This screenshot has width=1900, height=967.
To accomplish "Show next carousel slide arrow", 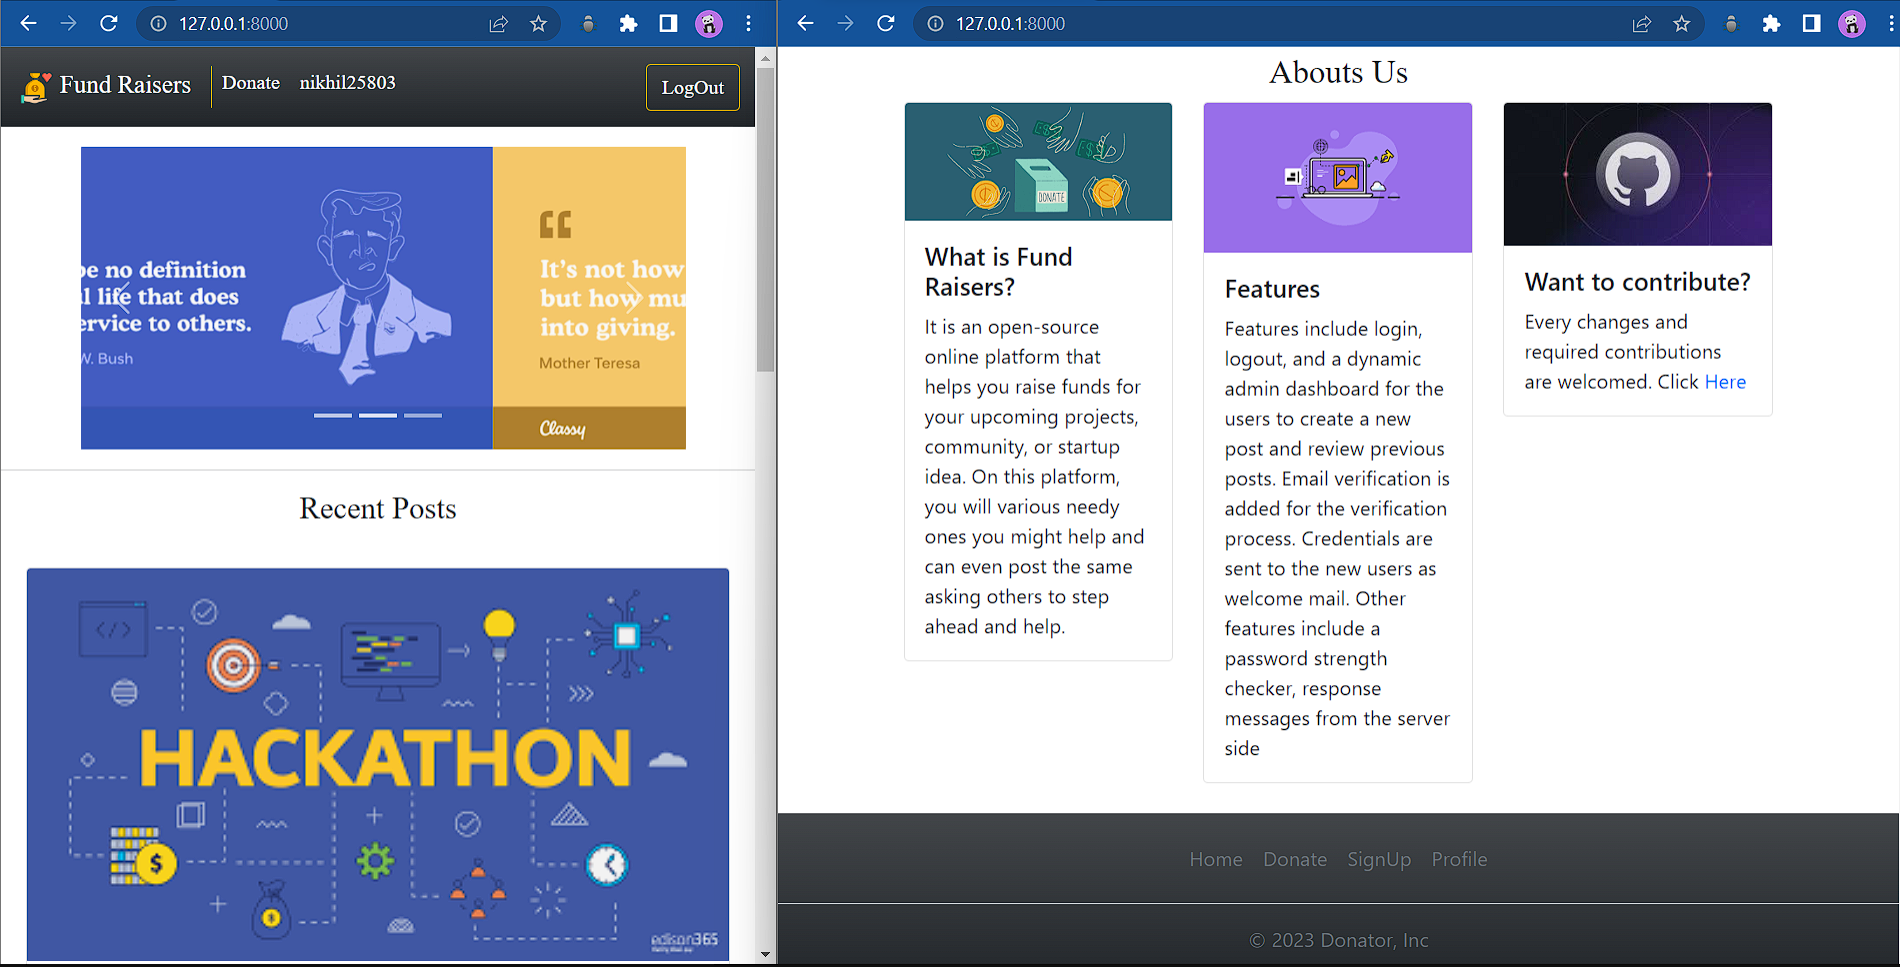I will [x=632, y=297].
